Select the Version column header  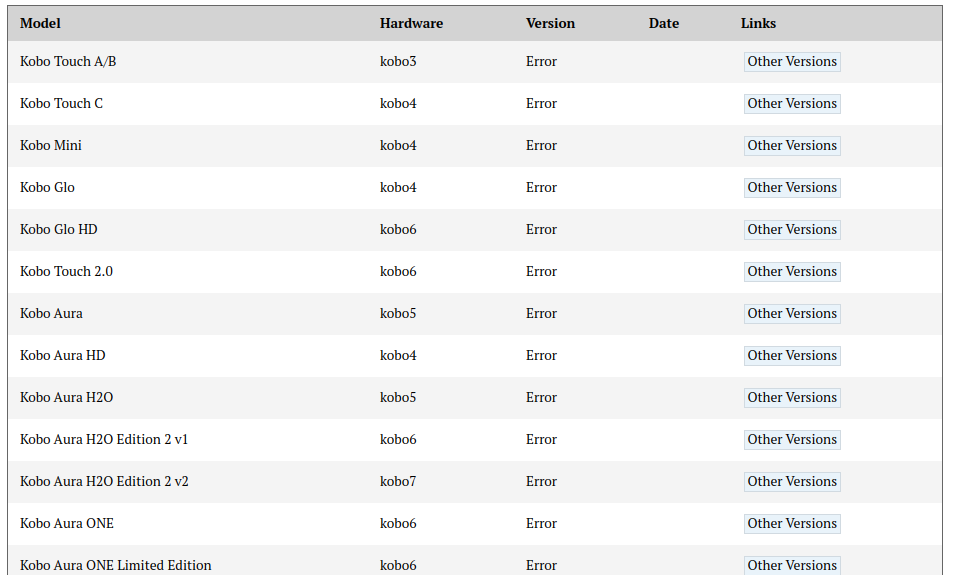[550, 23]
